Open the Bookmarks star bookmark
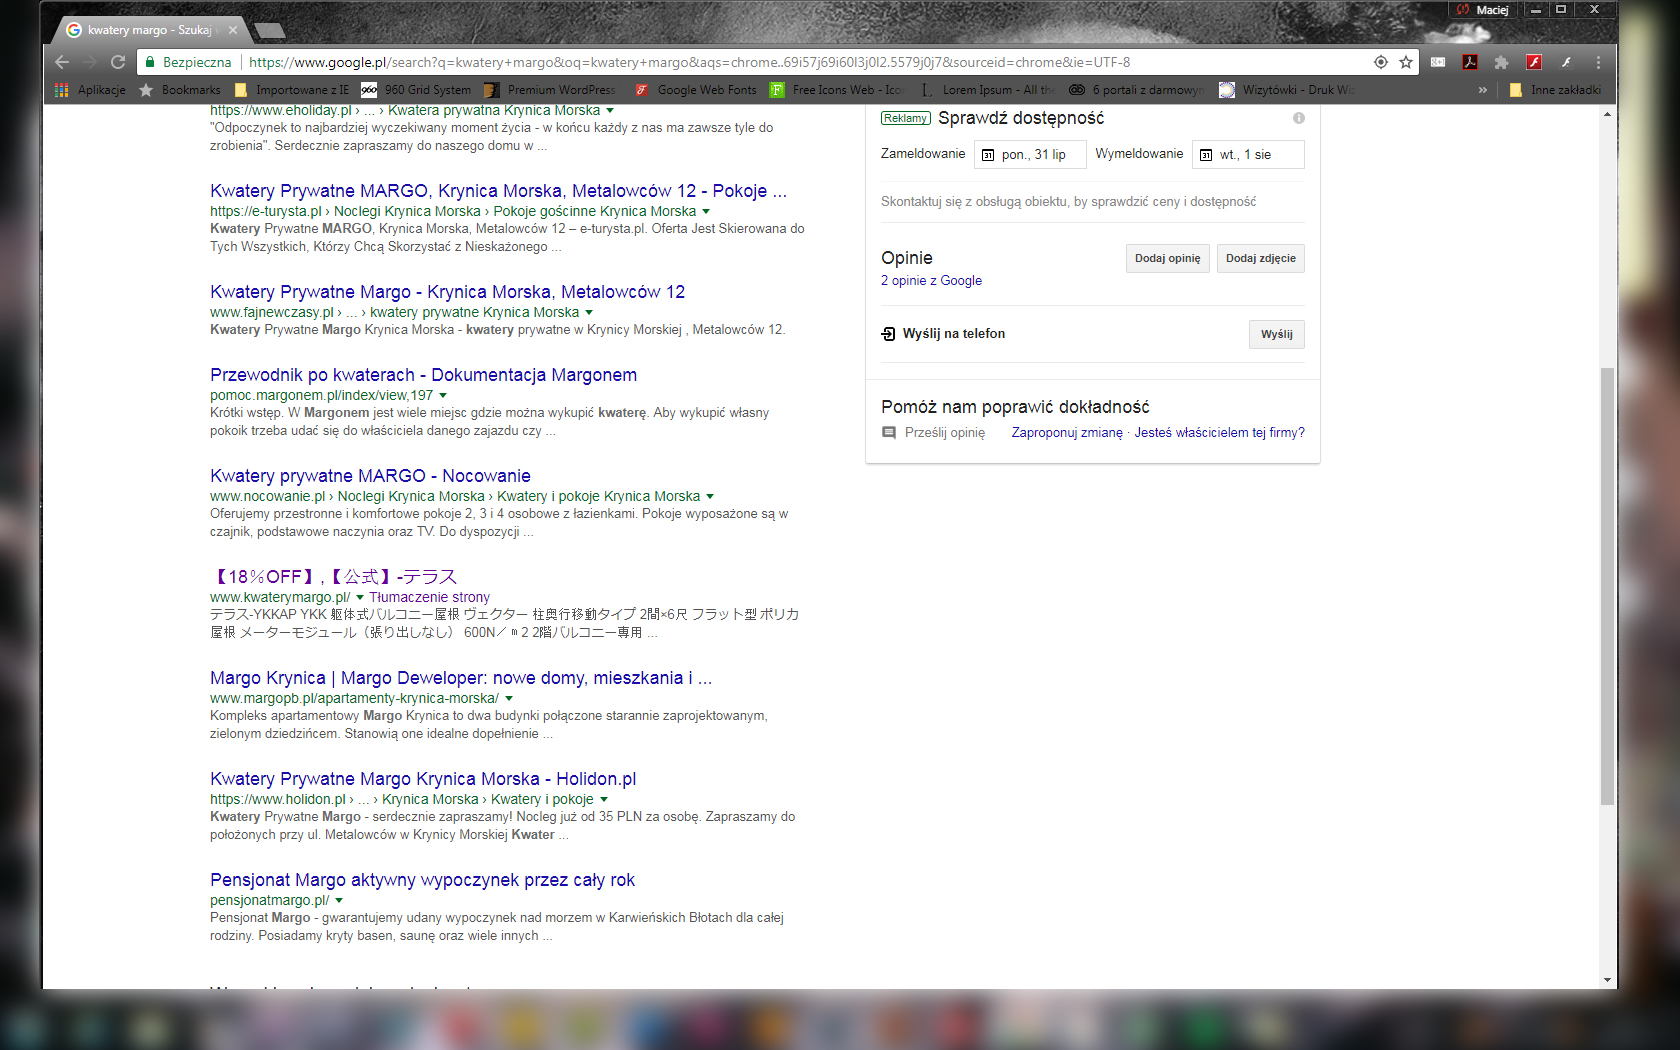 click(x=179, y=90)
